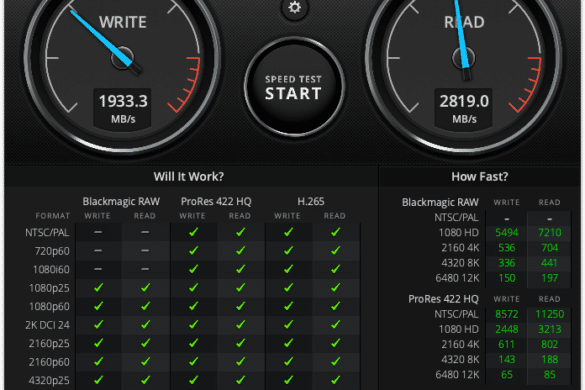Select Blackmagic RAW 6480 12K write value 150

pos(507,278)
